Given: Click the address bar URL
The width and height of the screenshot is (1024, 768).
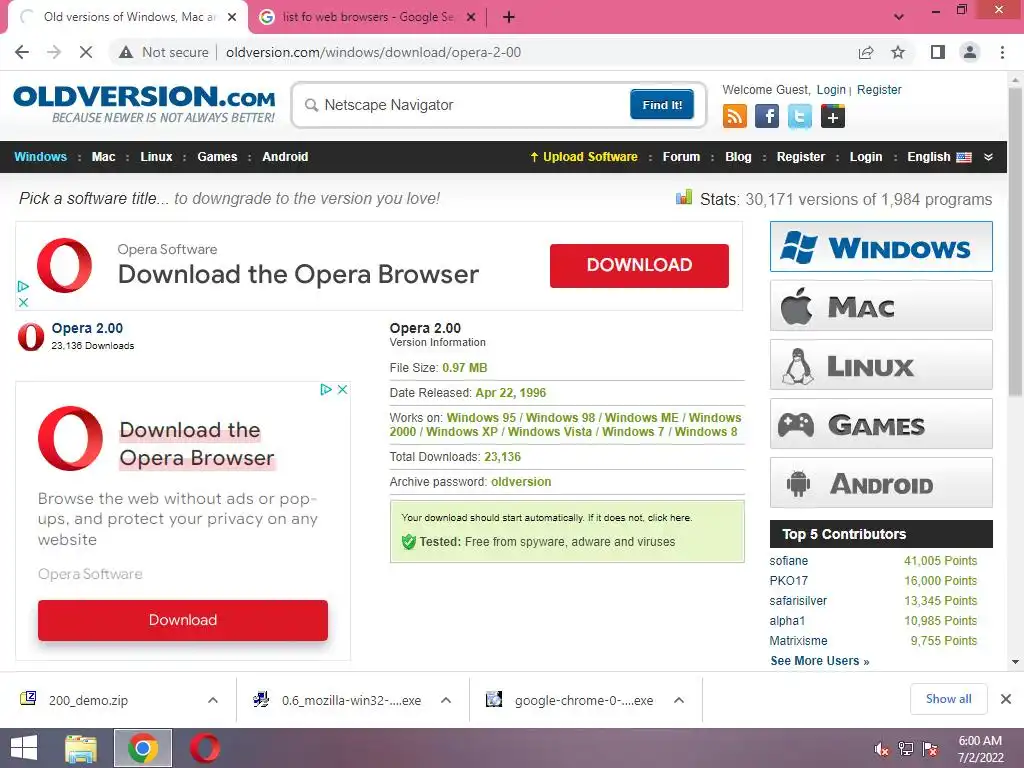Looking at the screenshot, I should 374,52.
